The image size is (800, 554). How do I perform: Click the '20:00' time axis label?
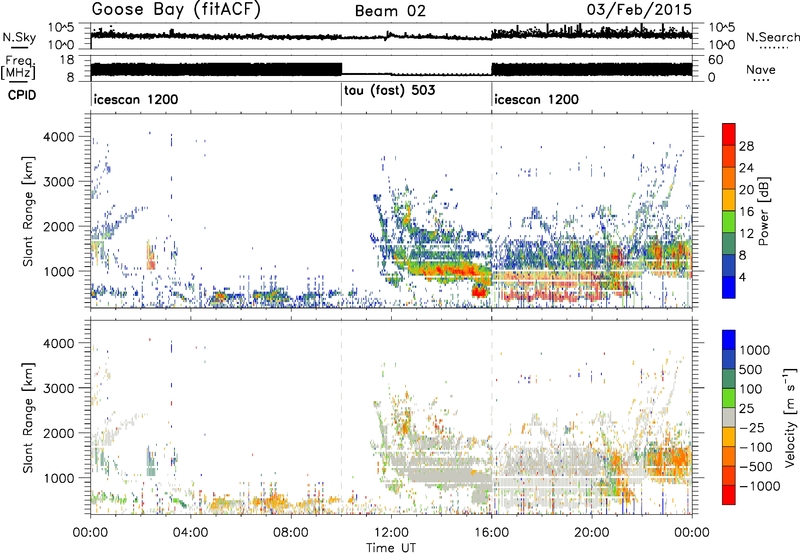coord(592,533)
